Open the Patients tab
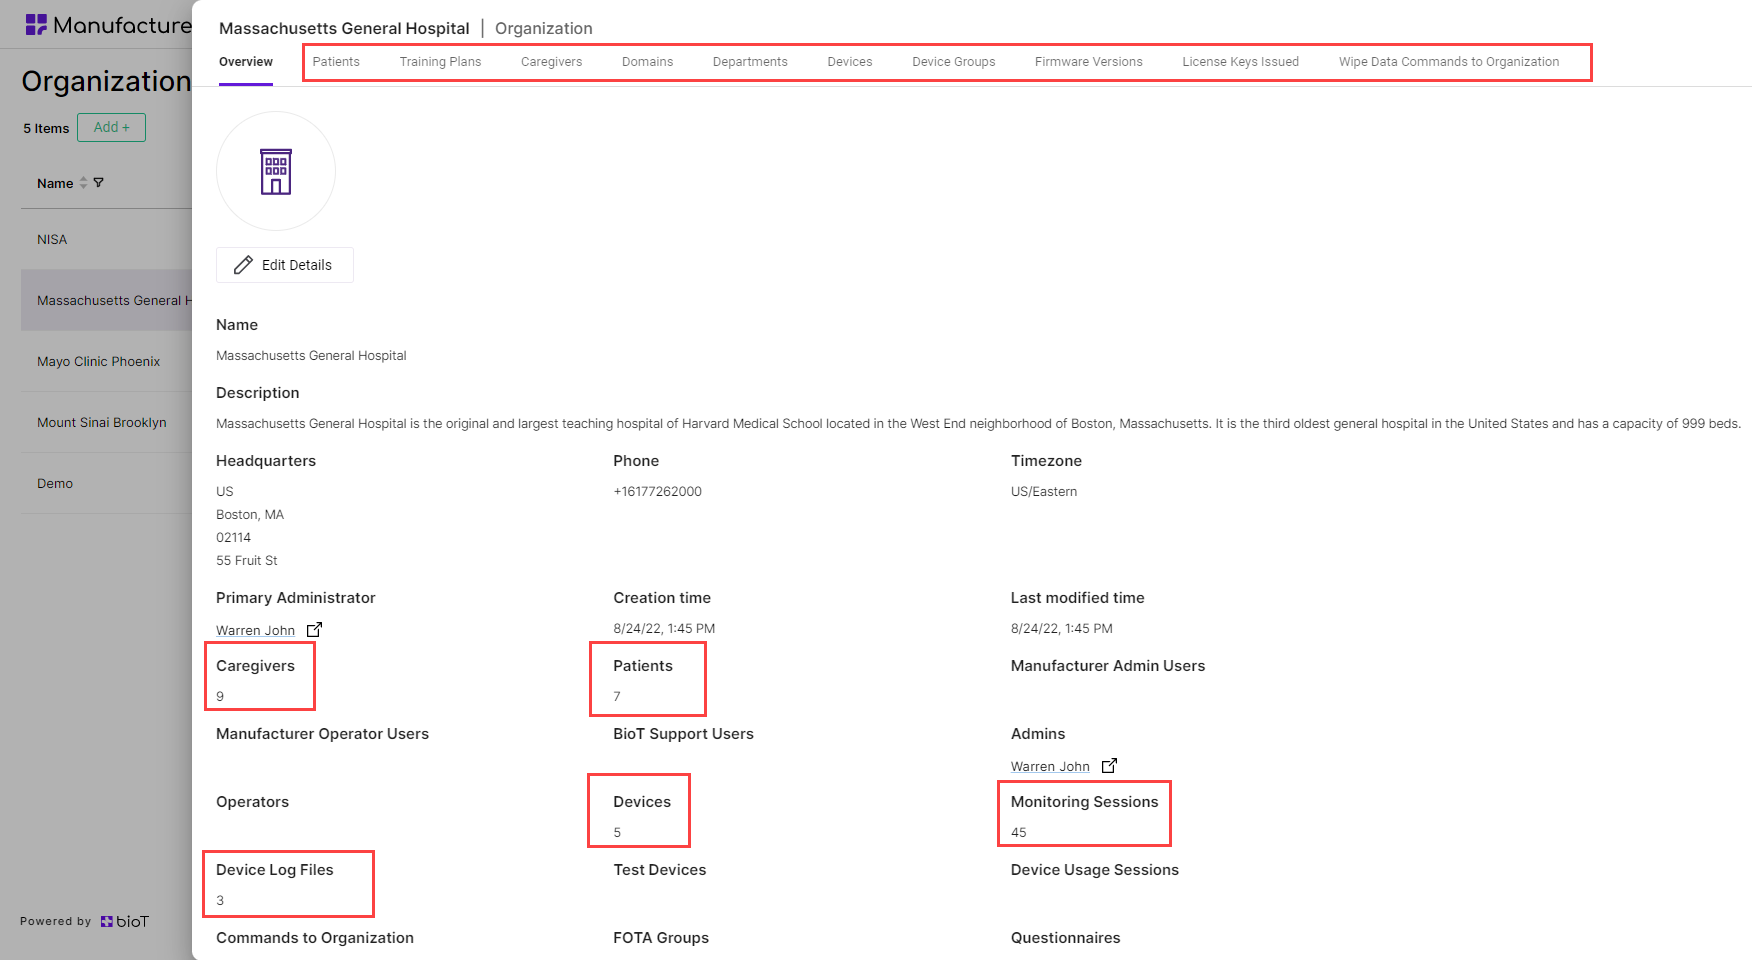Viewport: 1752px width, 960px height. coord(336,62)
